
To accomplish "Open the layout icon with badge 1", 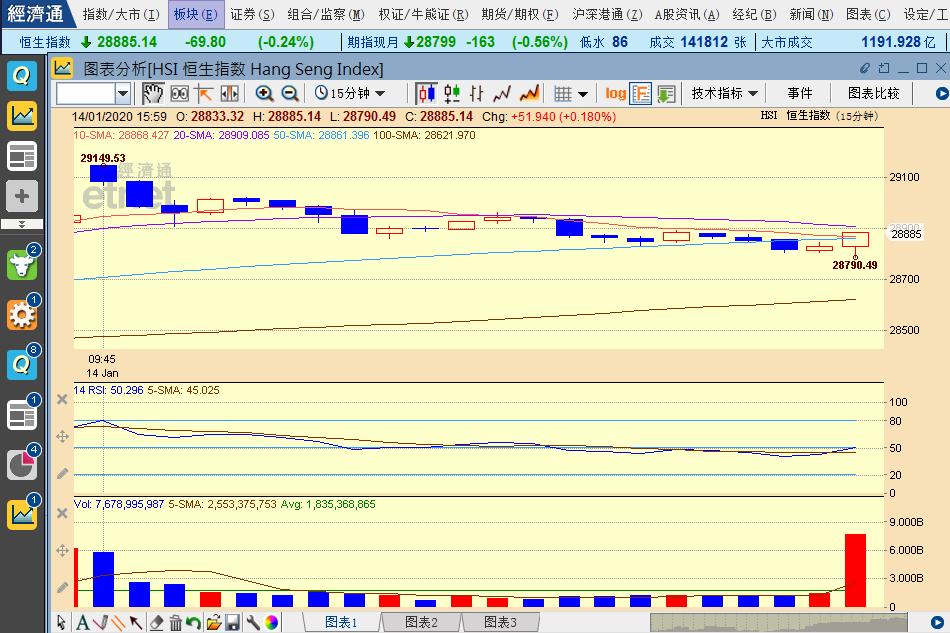I will 22,414.
